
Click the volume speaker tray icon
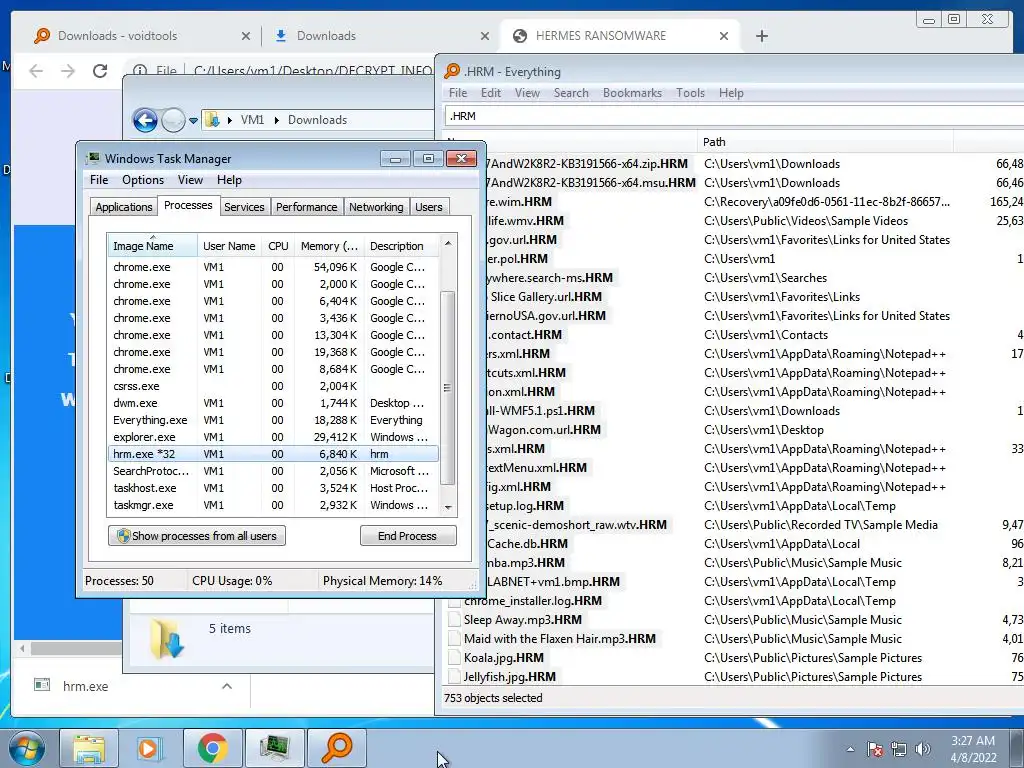point(923,749)
